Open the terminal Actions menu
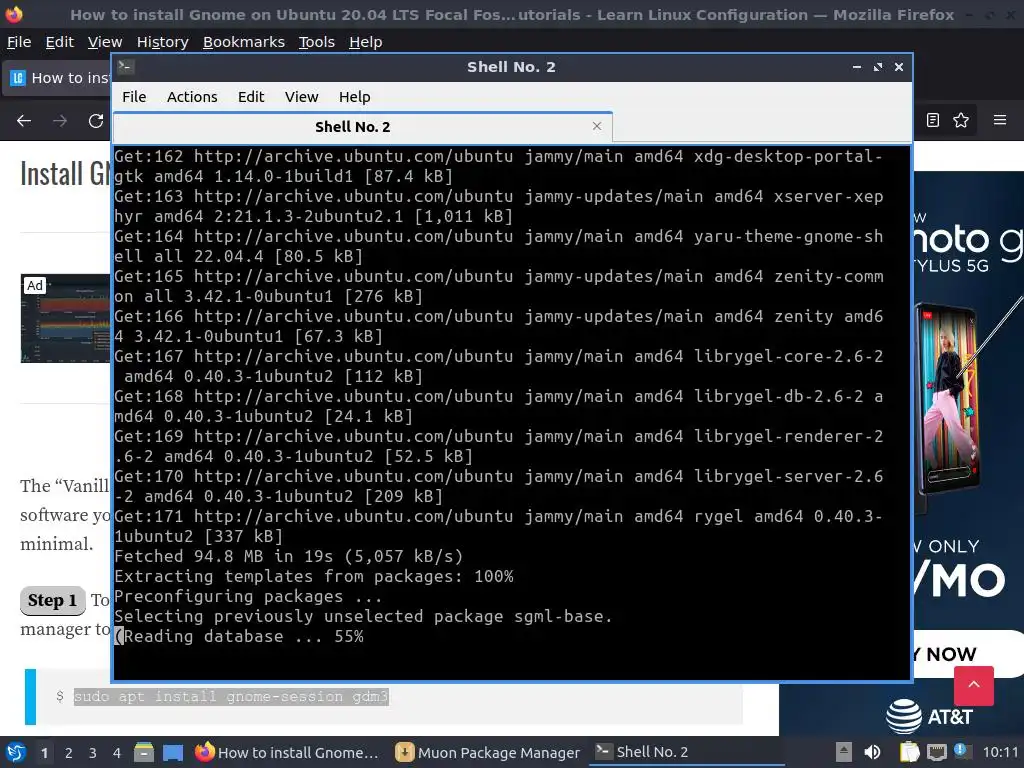This screenshot has width=1024, height=768. 192,97
